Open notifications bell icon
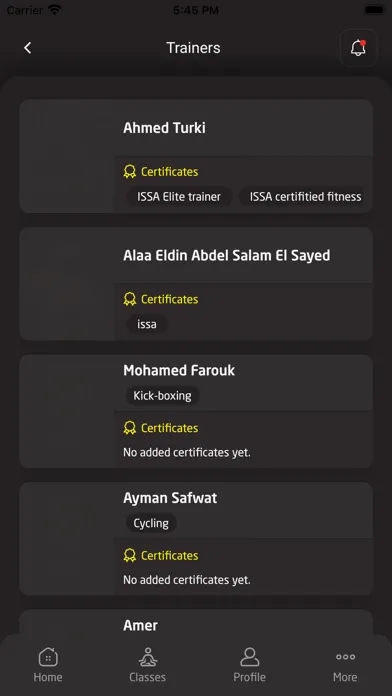The image size is (392, 696). coord(358,48)
